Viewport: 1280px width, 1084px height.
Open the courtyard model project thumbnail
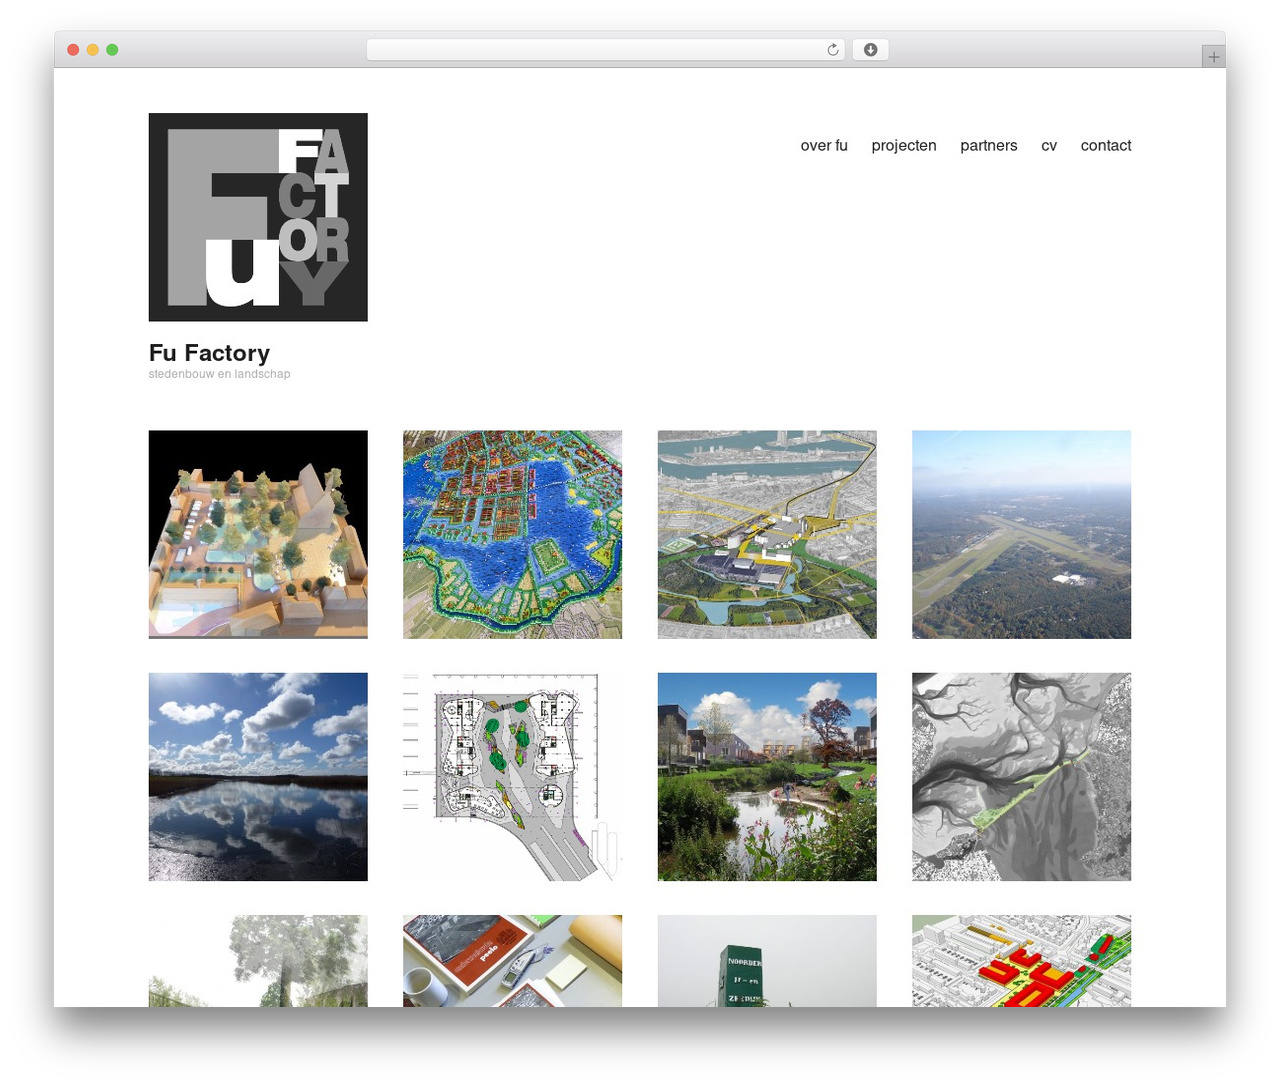click(258, 534)
